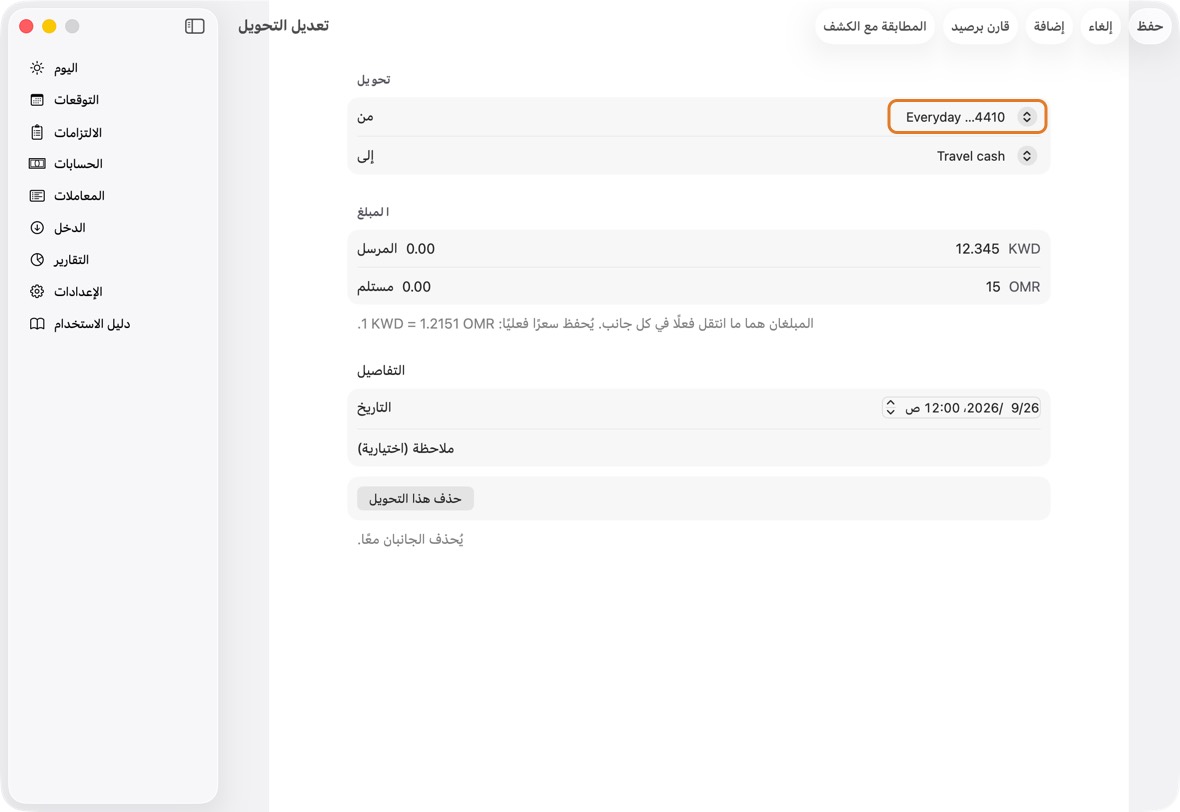
Task: Click إلغاء to cancel editing
Action: 1100,26
